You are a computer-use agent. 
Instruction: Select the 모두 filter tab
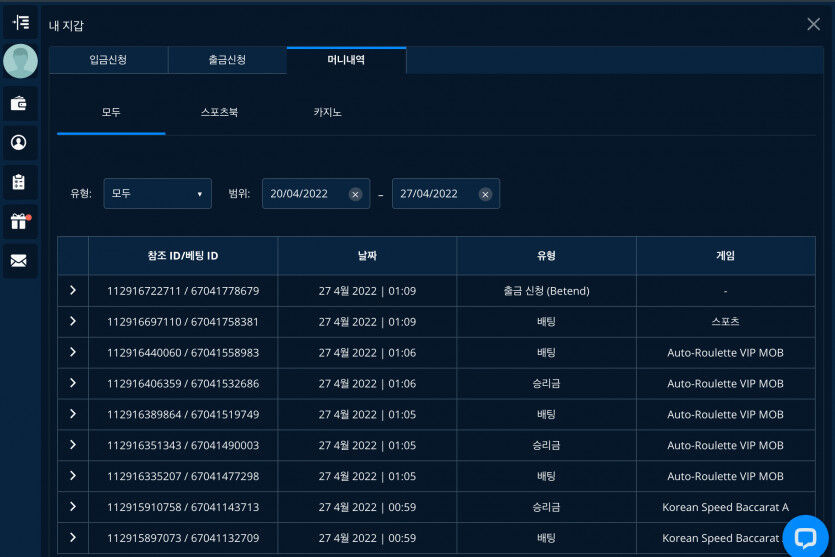coord(111,112)
